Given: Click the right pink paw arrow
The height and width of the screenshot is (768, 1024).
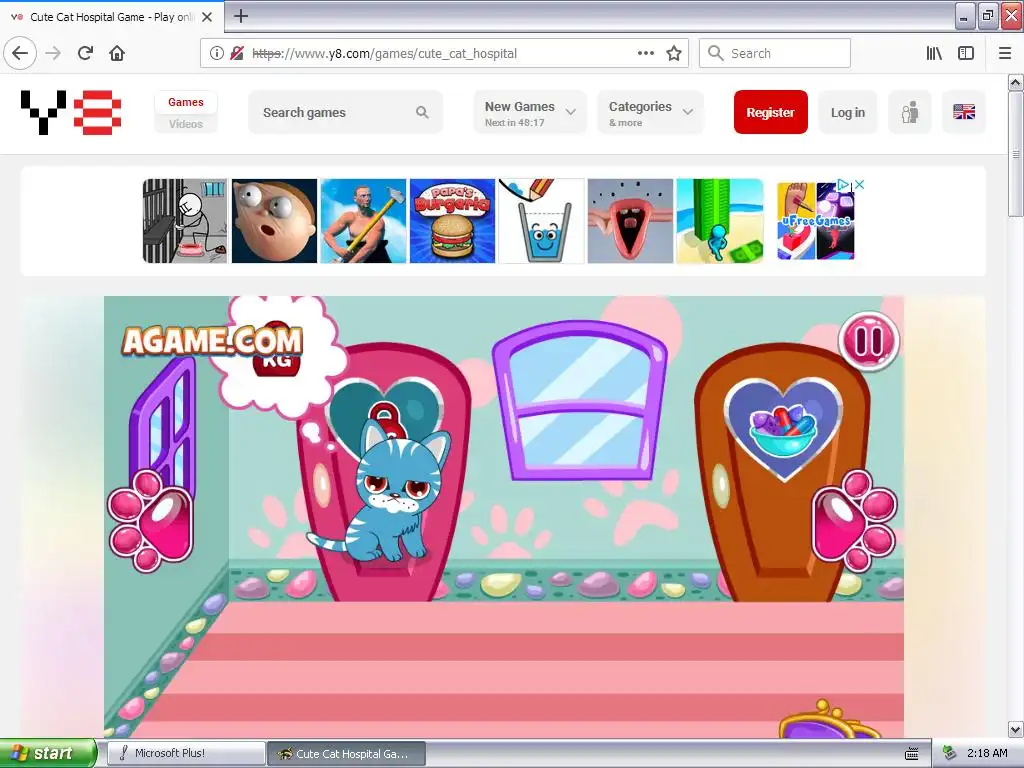Looking at the screenshot, I should pos(855,520).
